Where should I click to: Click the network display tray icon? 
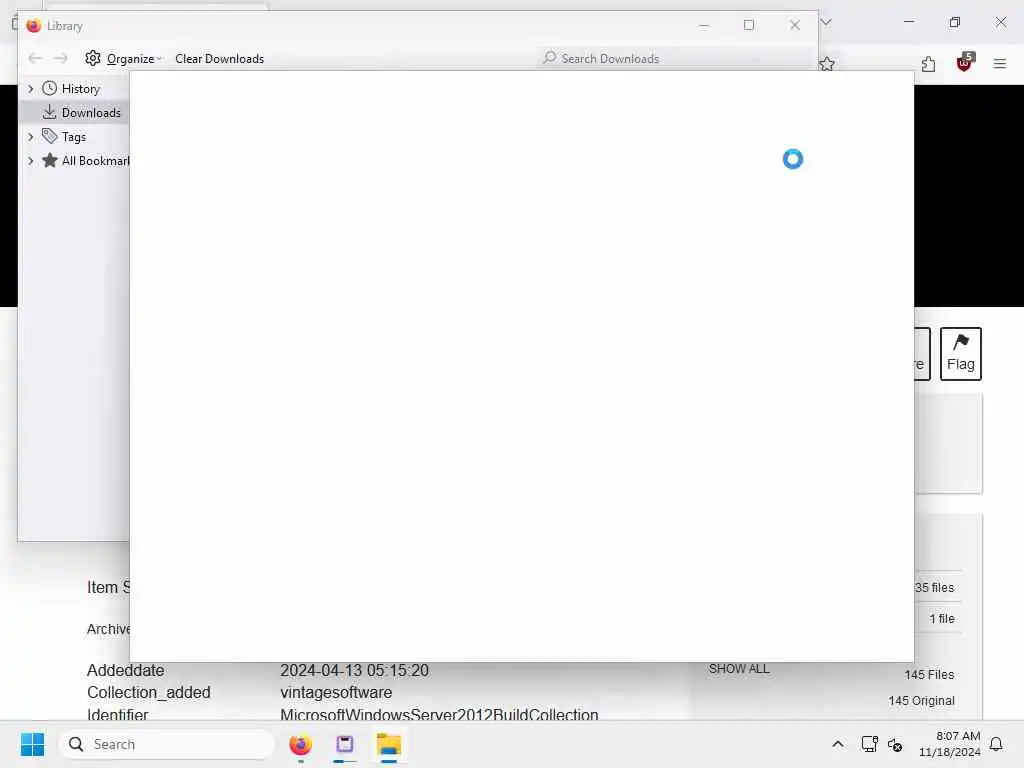tap(870, 744)
